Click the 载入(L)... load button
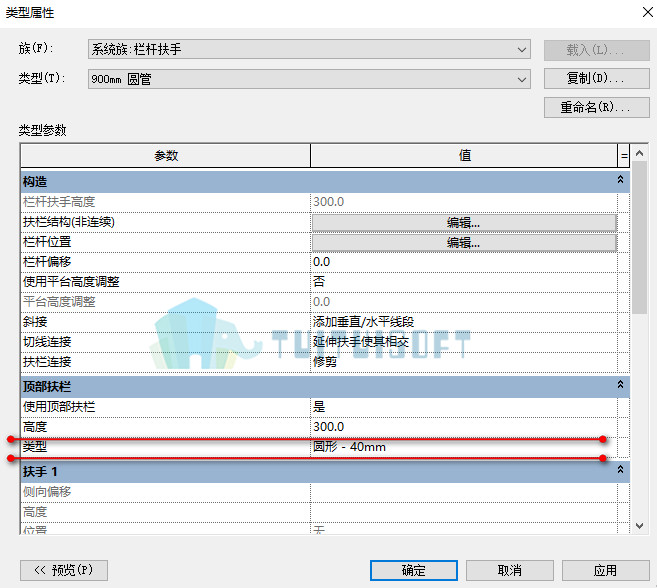Viewport: 657px width, 588px height. [x=596, y=50]
